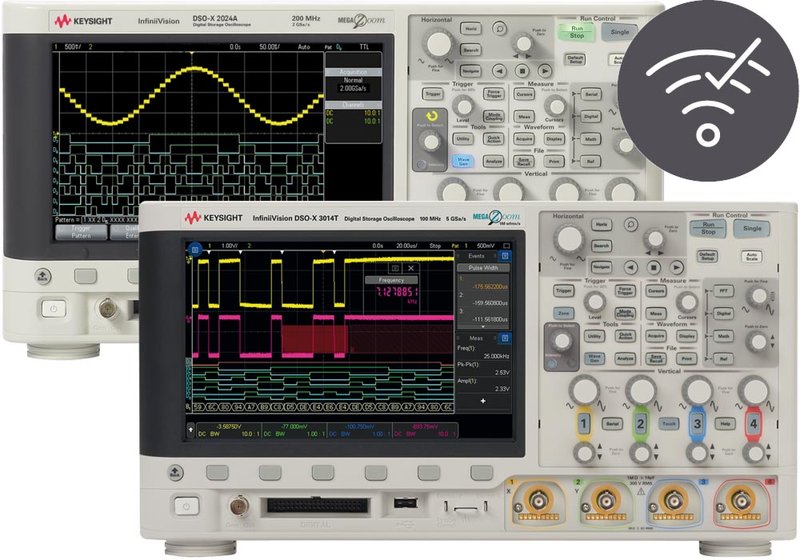800x560 pixels.
Task: Expand channel info bar using the up arrow
Action: pyautogui.click(x=190, y=429)
